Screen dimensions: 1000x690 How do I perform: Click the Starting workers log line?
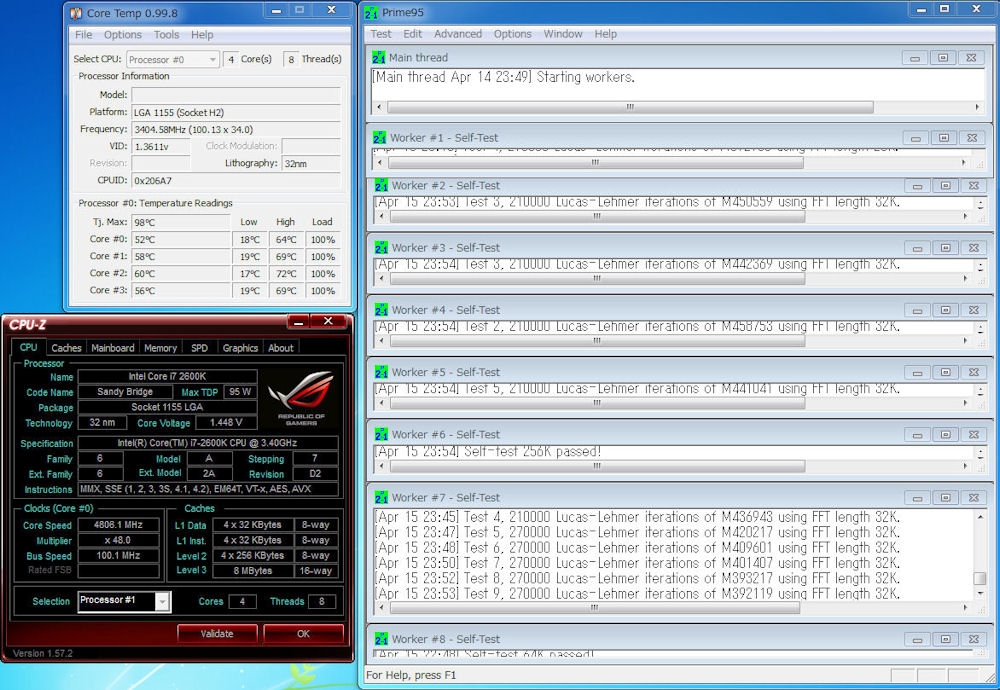pyautogui.click(x=503, y=77)
